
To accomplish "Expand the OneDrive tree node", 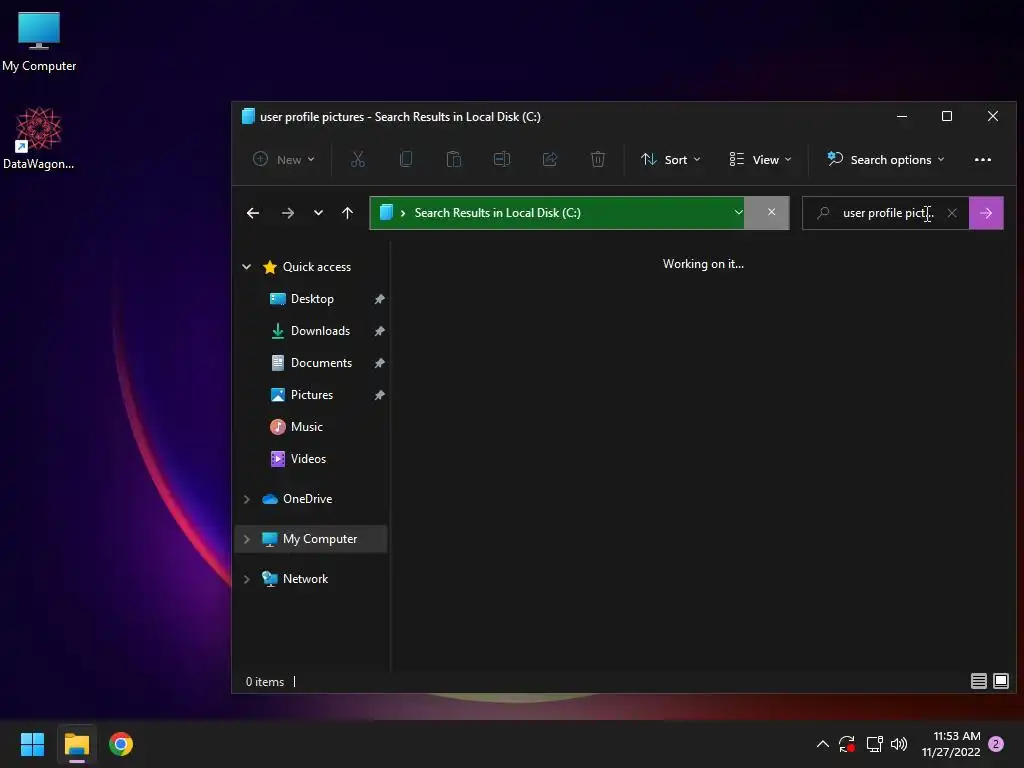I will coord(247,499).
